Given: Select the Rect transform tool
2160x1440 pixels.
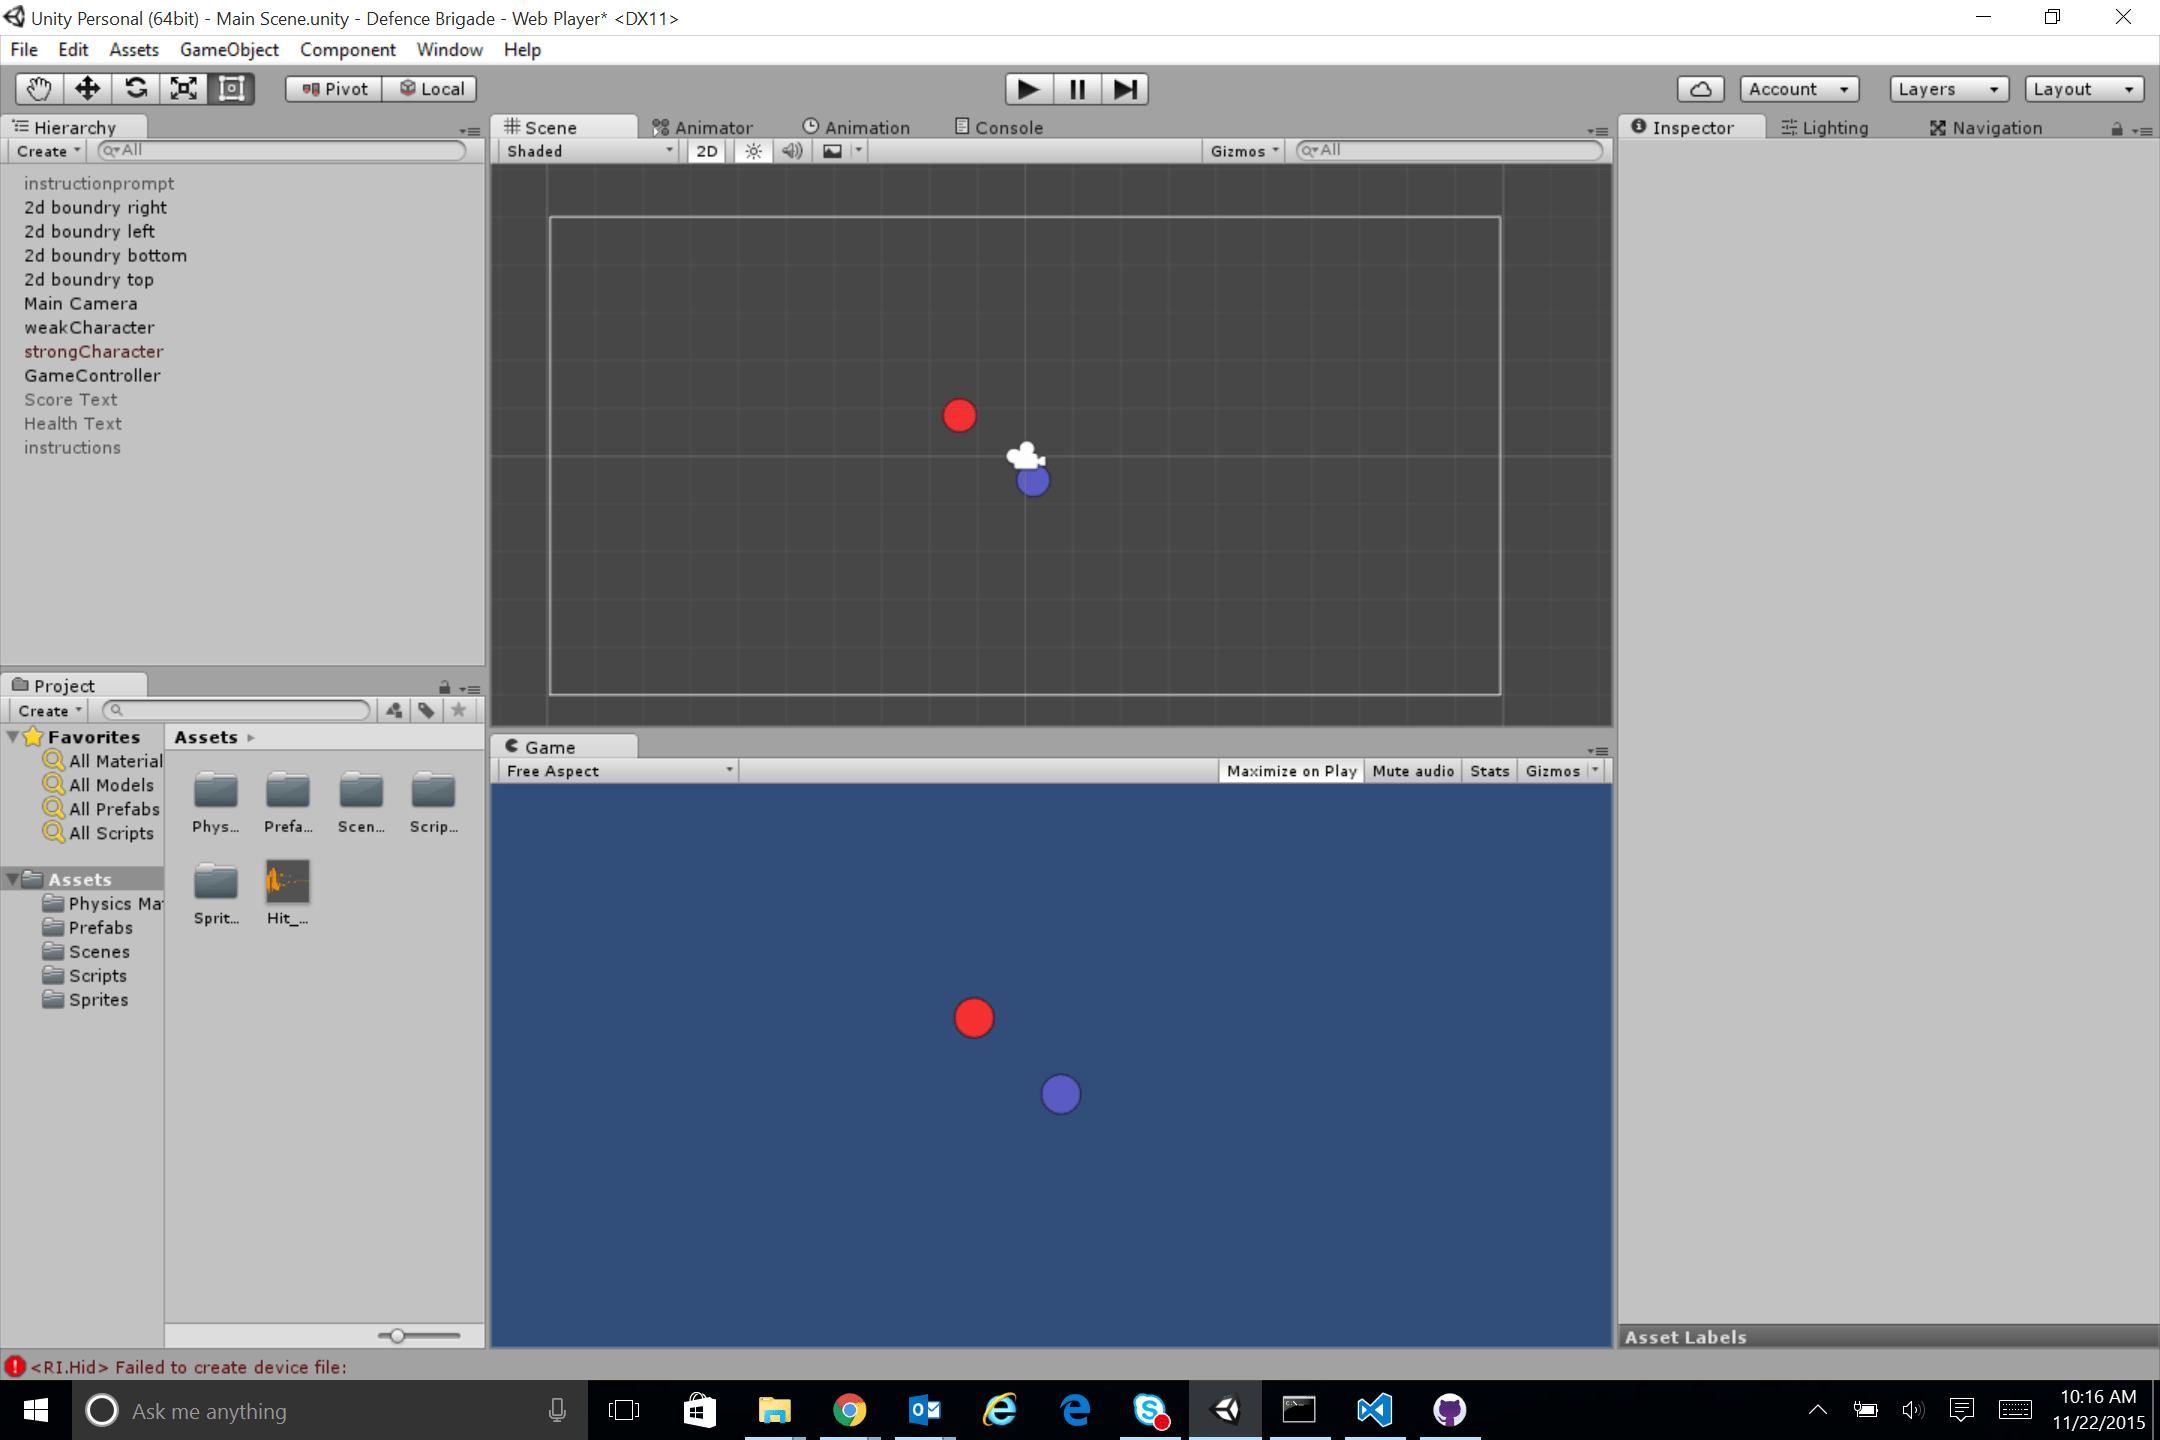Looking at the screenshot, I should pyautogui.click(x=231, y=89).
